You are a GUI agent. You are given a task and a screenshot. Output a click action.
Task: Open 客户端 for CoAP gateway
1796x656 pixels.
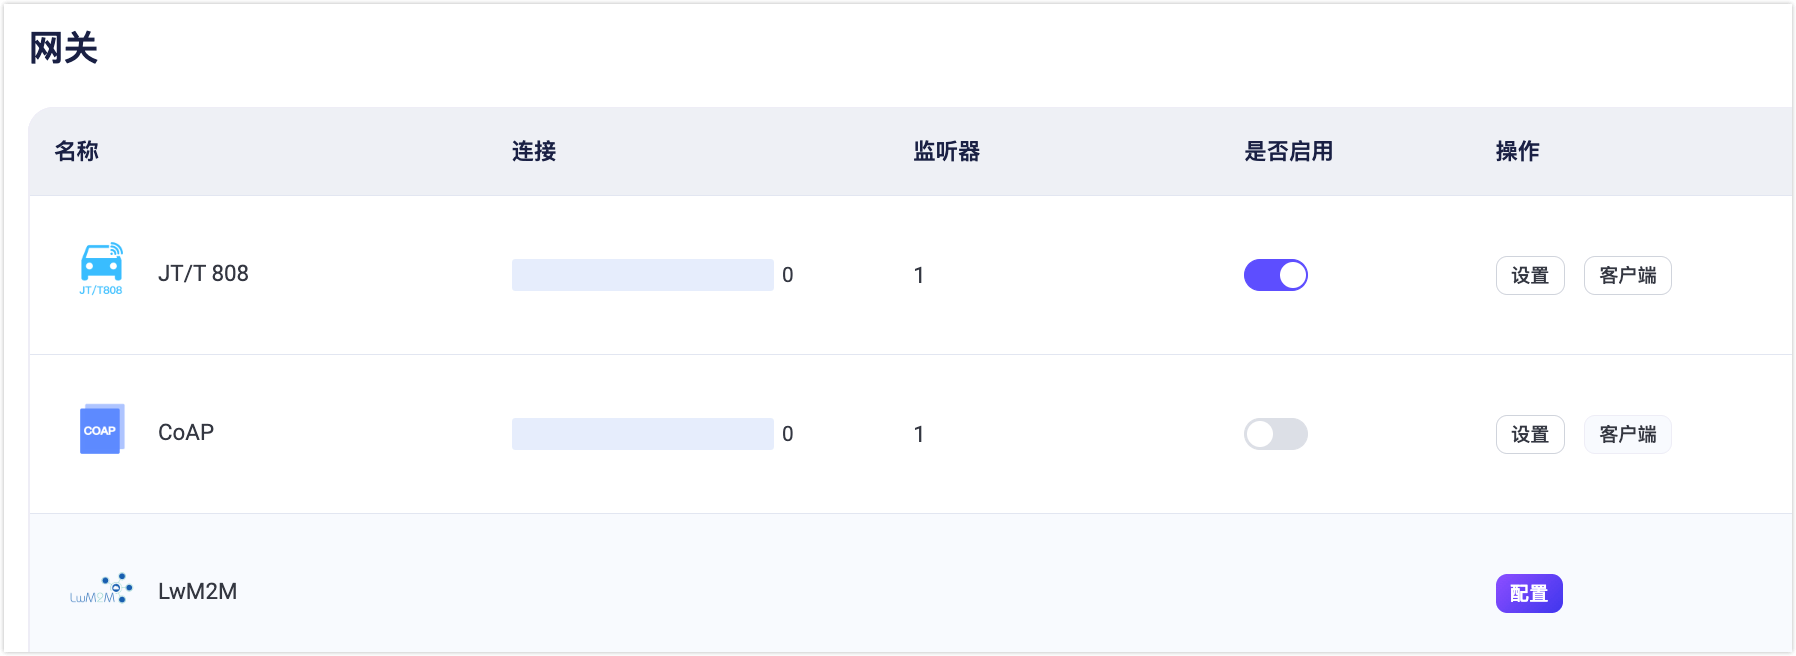(1627, 434)
